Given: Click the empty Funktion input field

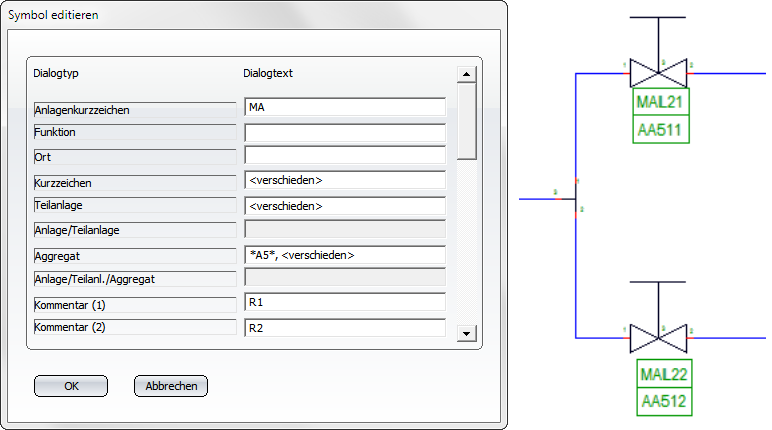Looking at the screenshot, I should coord(345,132).
